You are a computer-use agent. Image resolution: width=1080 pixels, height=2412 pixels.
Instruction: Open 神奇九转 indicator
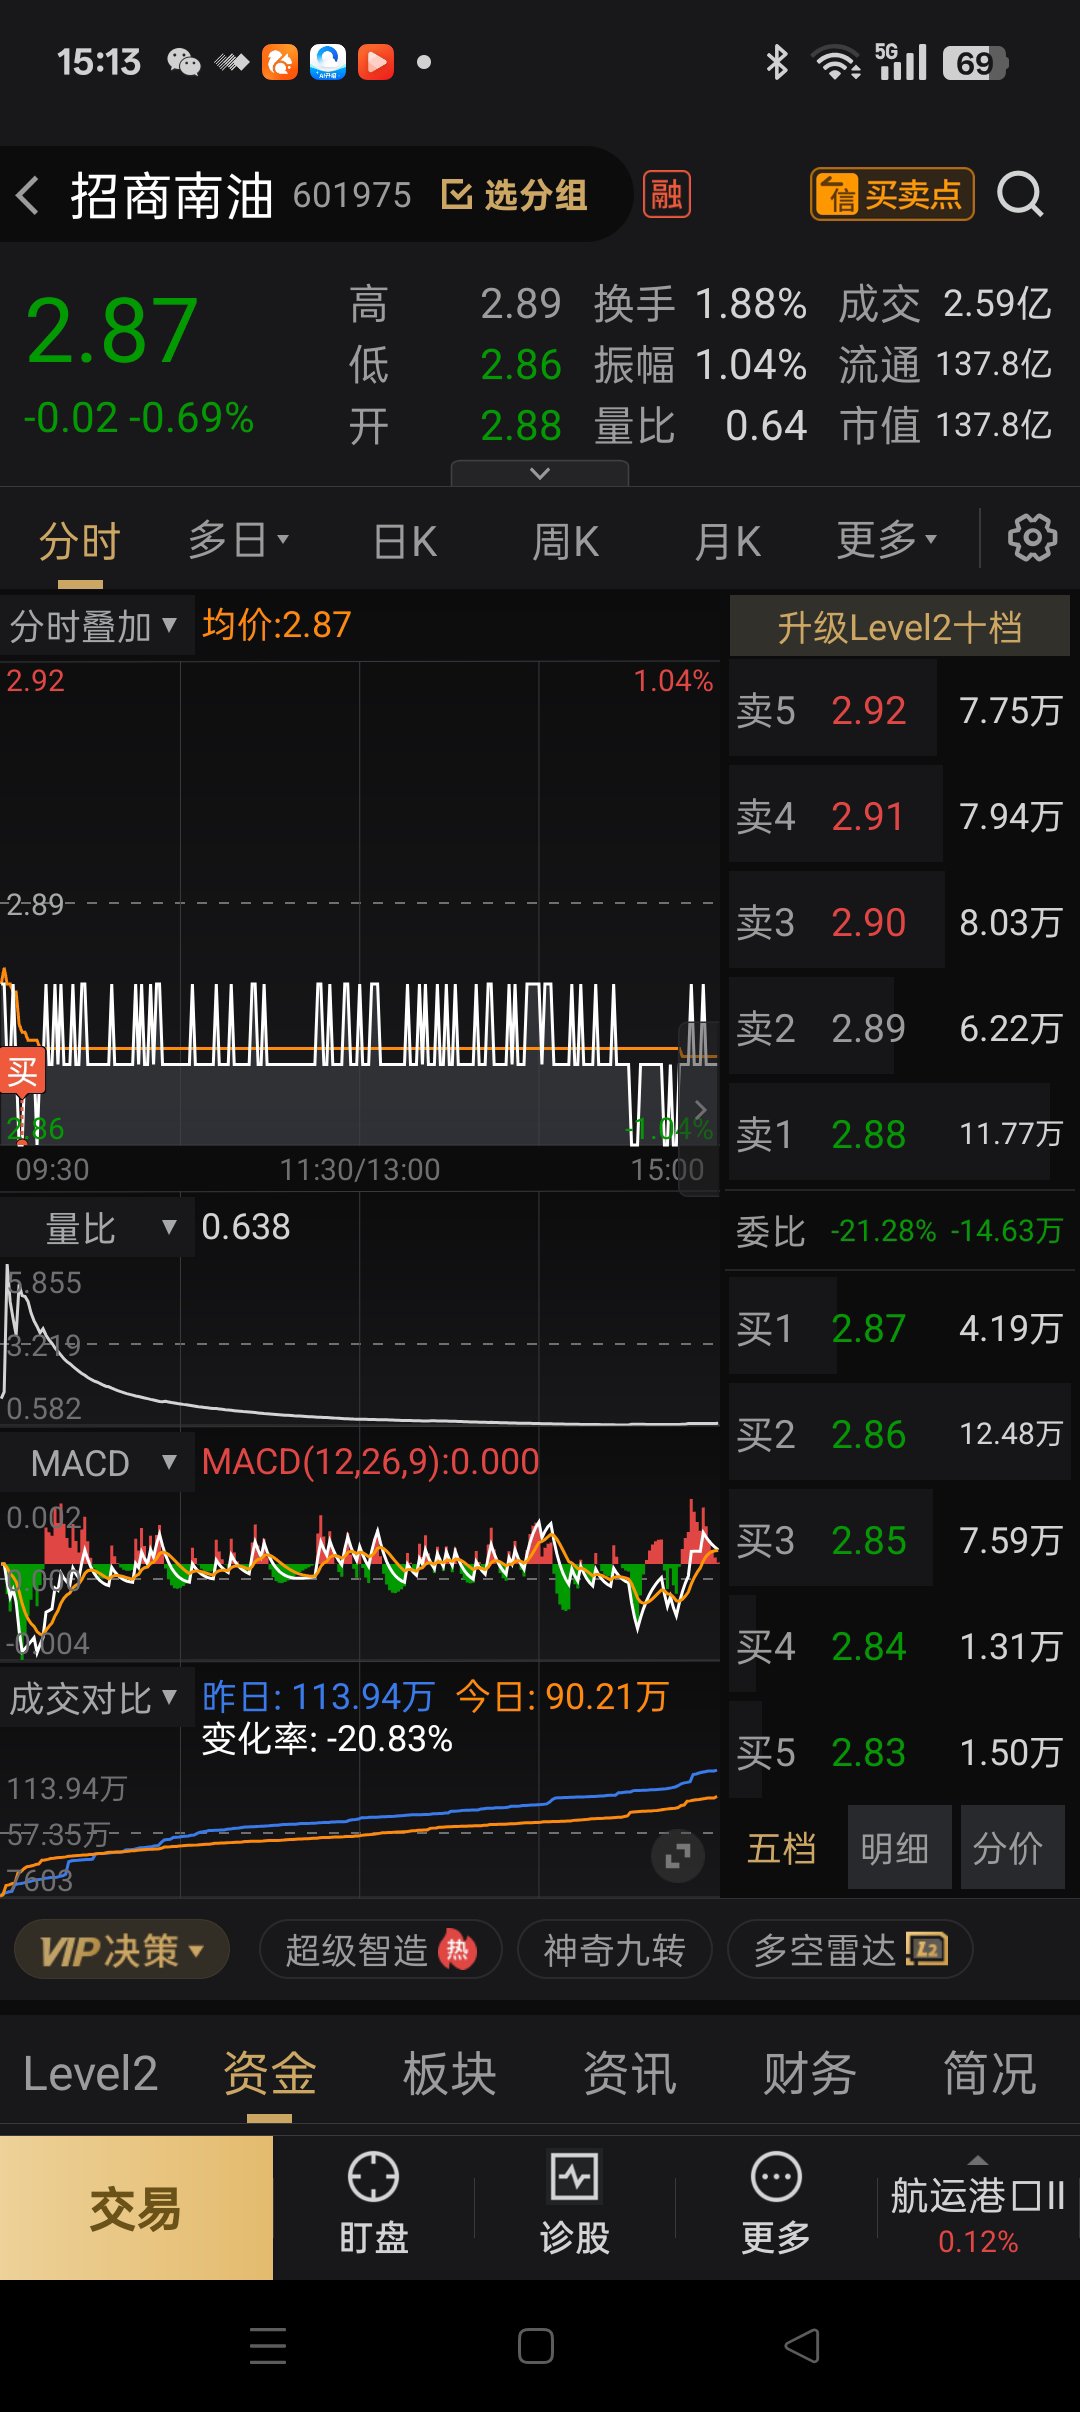tap(614, 1949)
